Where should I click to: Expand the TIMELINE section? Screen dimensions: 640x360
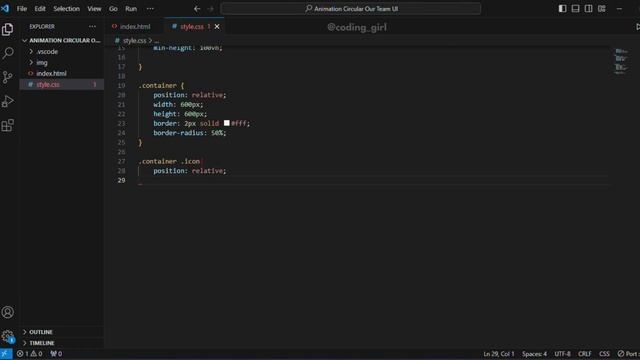61,343
